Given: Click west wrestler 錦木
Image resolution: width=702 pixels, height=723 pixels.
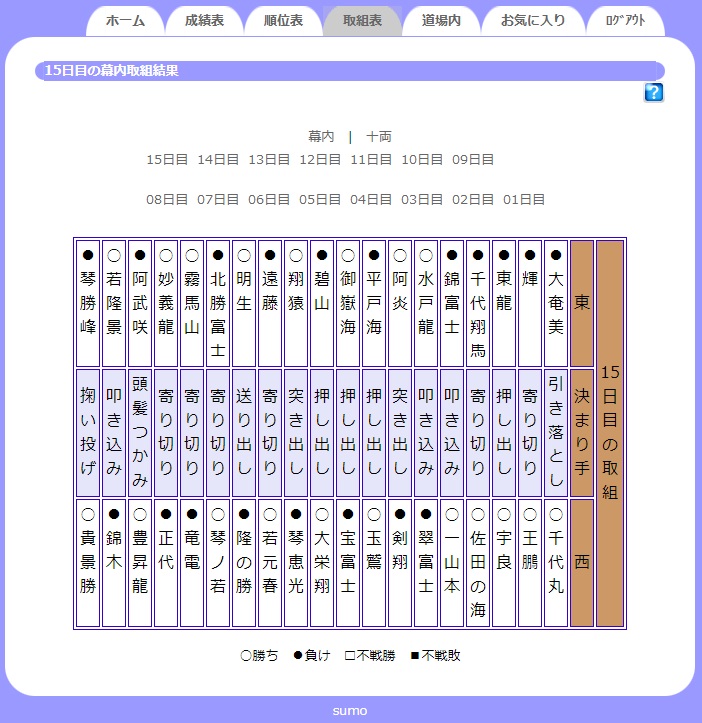Looking at the screenshot, I should (x=114, y=563).
